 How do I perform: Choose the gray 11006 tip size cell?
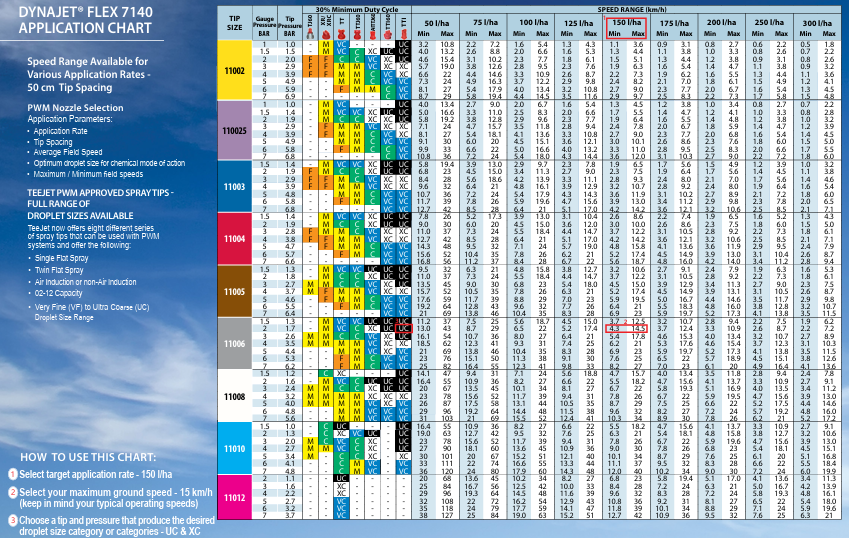[234, 343]
